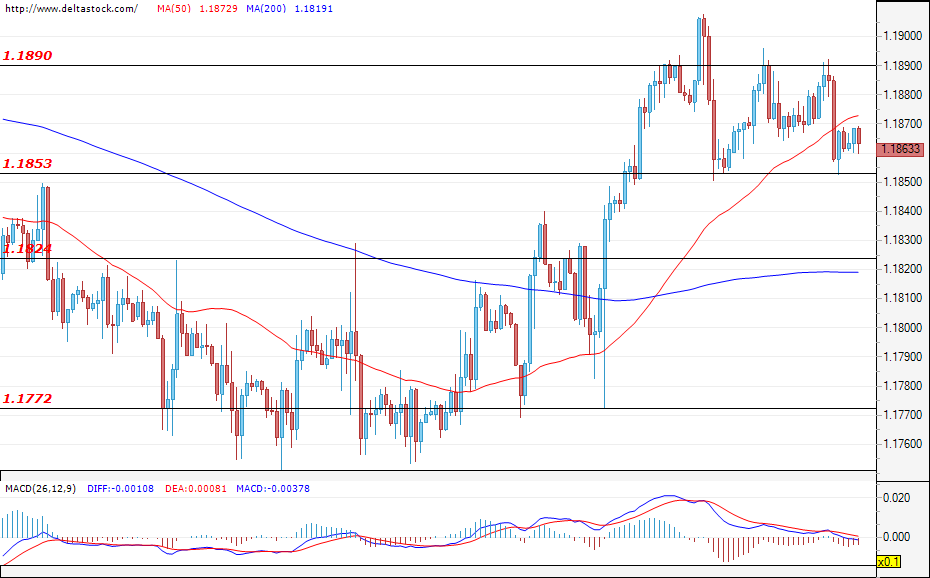
Task: Click the 1.18500 price axis label
Action: click(x=903, y=182)
